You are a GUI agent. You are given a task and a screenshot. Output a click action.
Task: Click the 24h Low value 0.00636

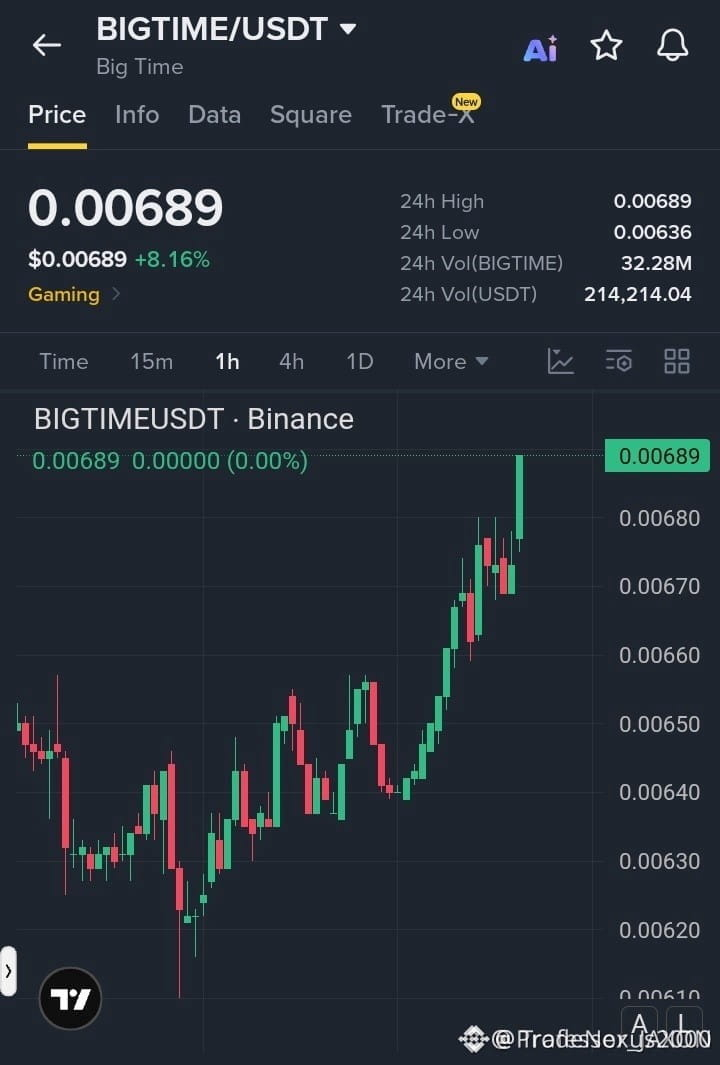(x=653, y=232)
